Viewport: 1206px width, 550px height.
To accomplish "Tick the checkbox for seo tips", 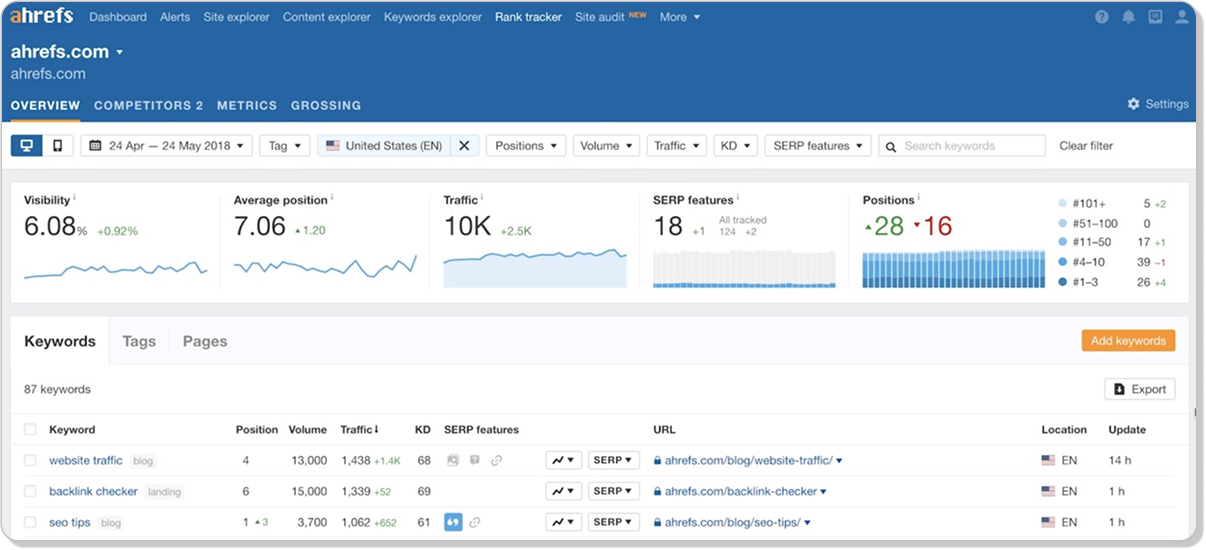I will pos(30,522).
